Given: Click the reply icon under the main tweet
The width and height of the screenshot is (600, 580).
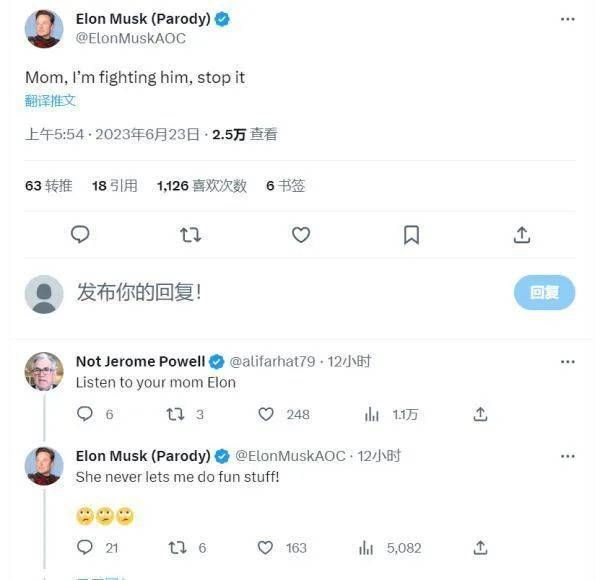Looking at the screenshot, I should pyautogui.click(x=80, y=235).
